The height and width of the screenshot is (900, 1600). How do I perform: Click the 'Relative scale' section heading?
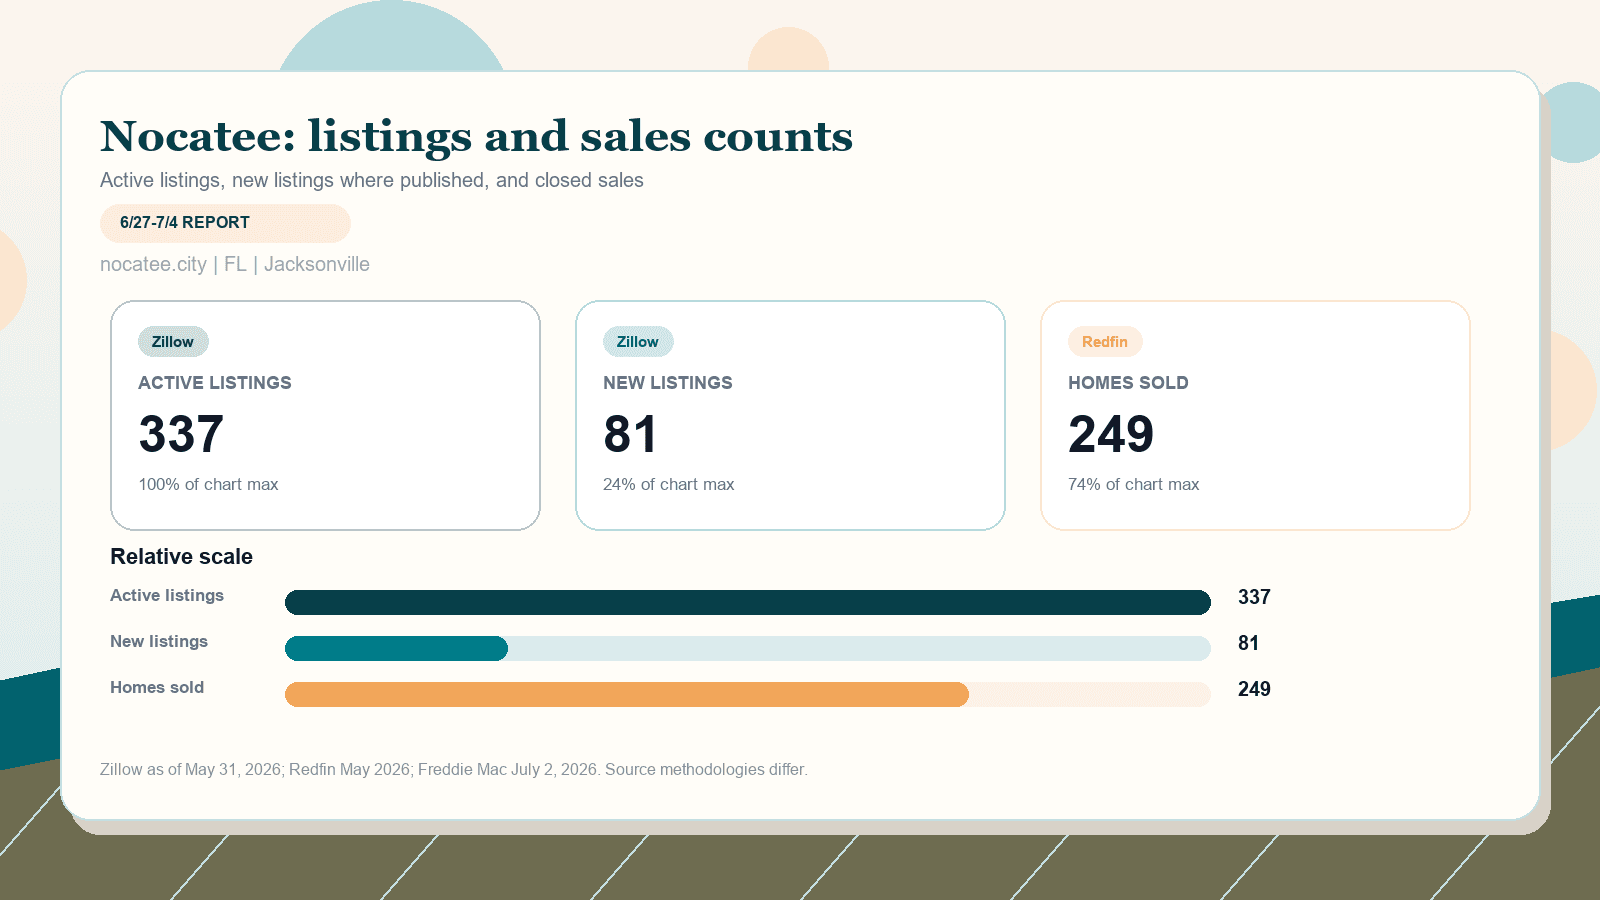[181, 557]
